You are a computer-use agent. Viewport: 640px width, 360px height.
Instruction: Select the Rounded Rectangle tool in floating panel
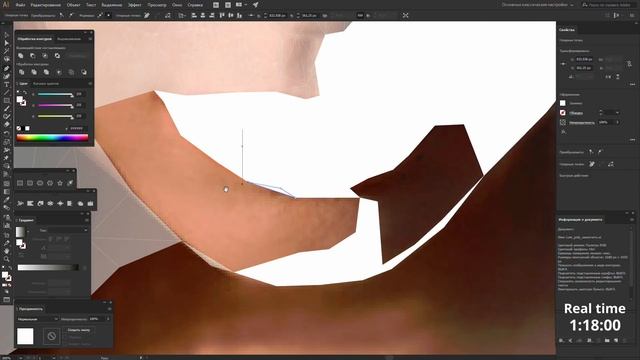[x=30, y=183]
